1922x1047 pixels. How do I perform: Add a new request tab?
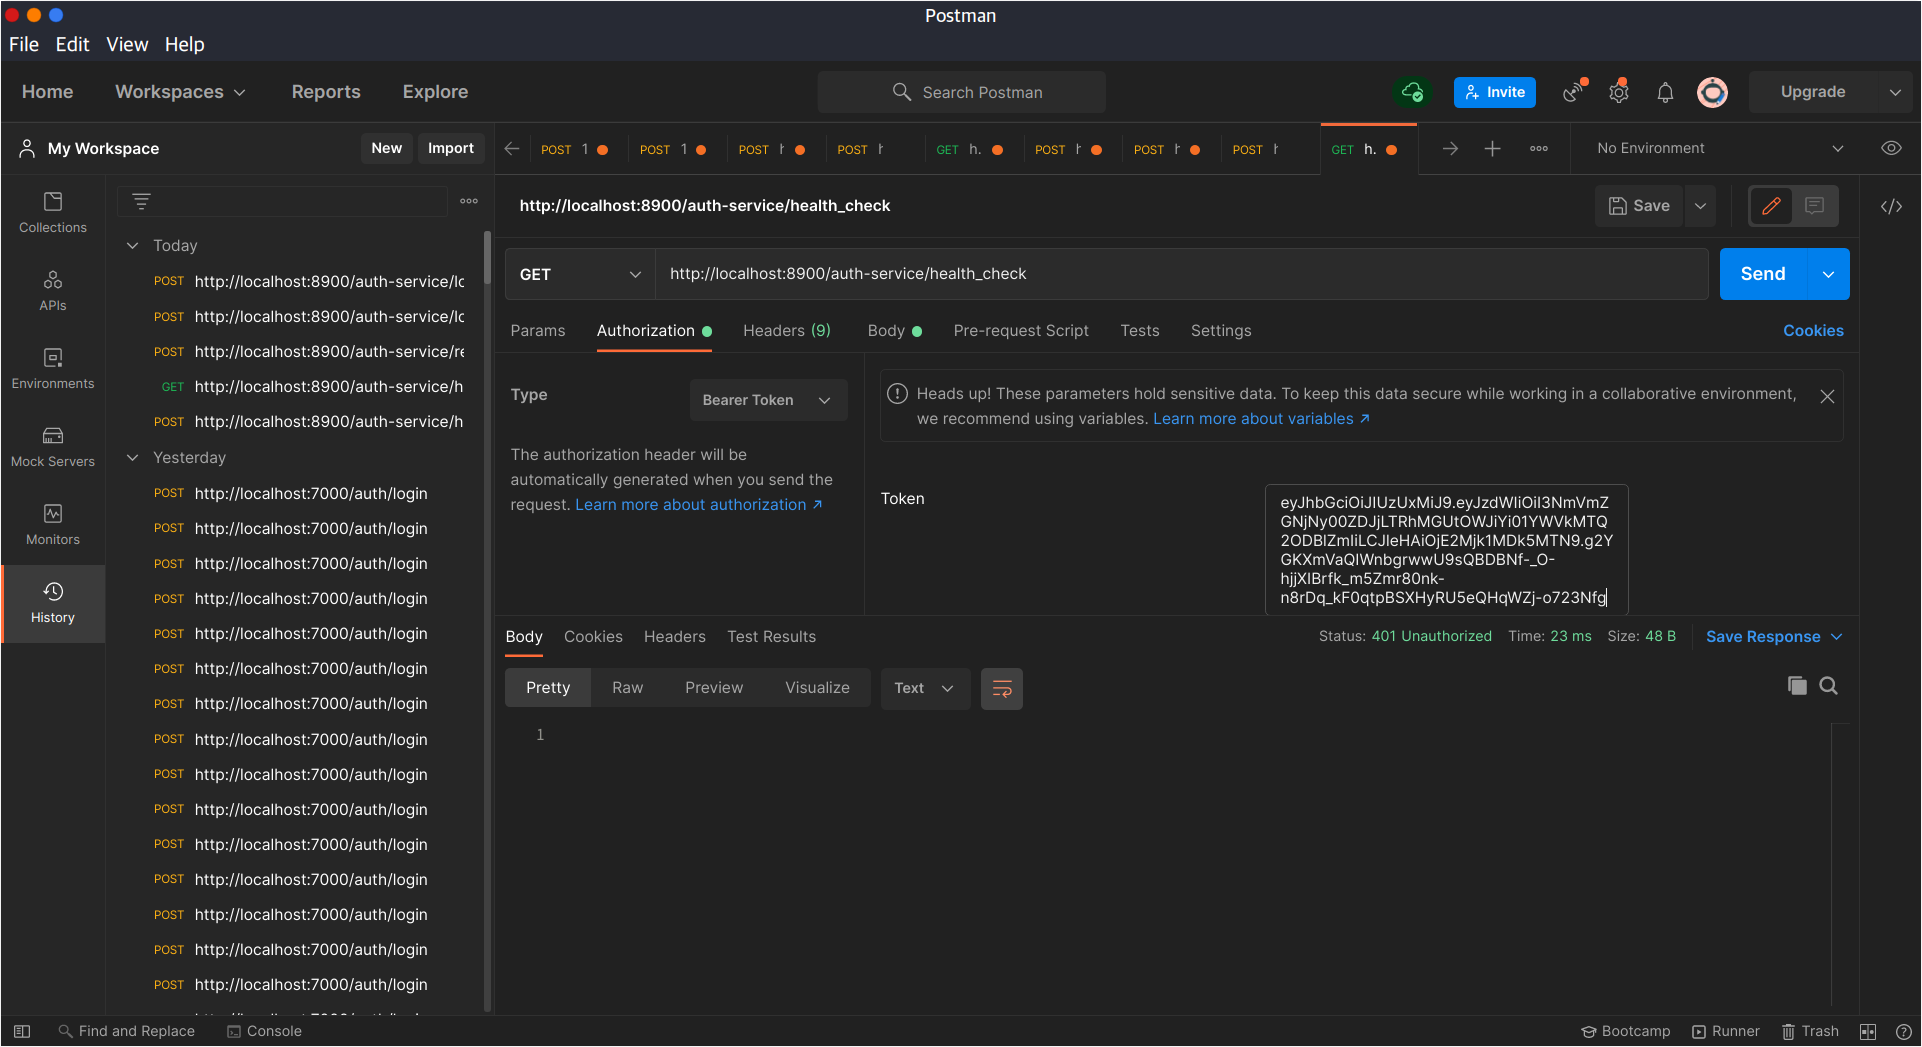point(1492,148)
